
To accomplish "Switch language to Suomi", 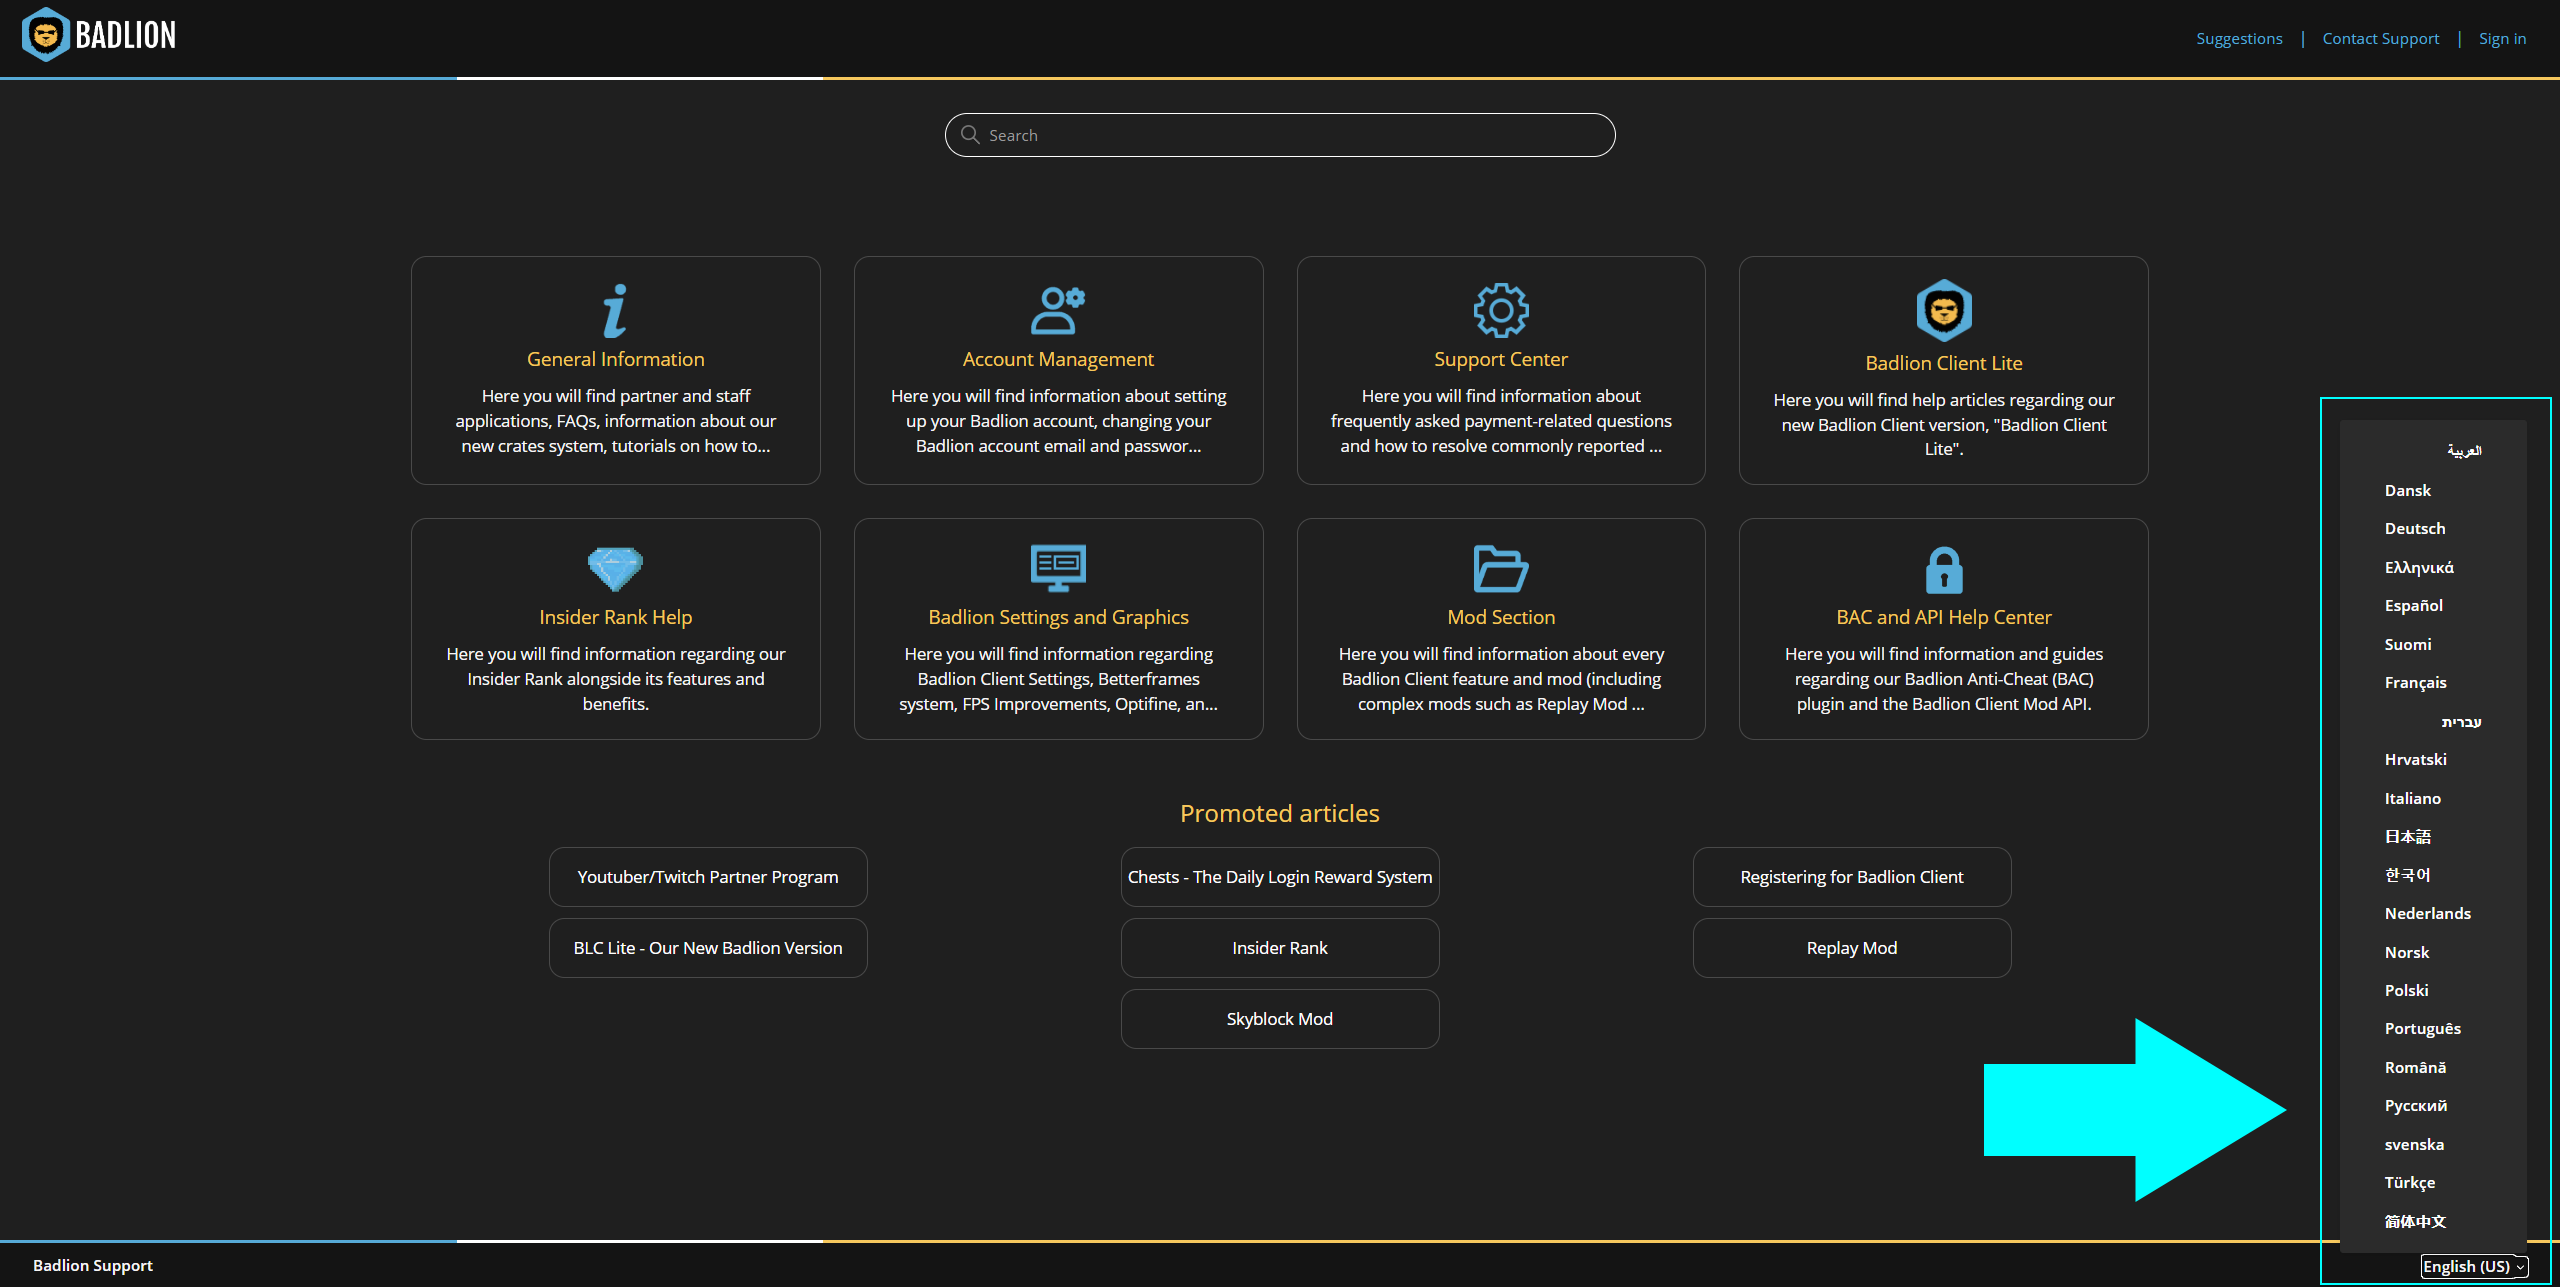I will [2407, 644].
